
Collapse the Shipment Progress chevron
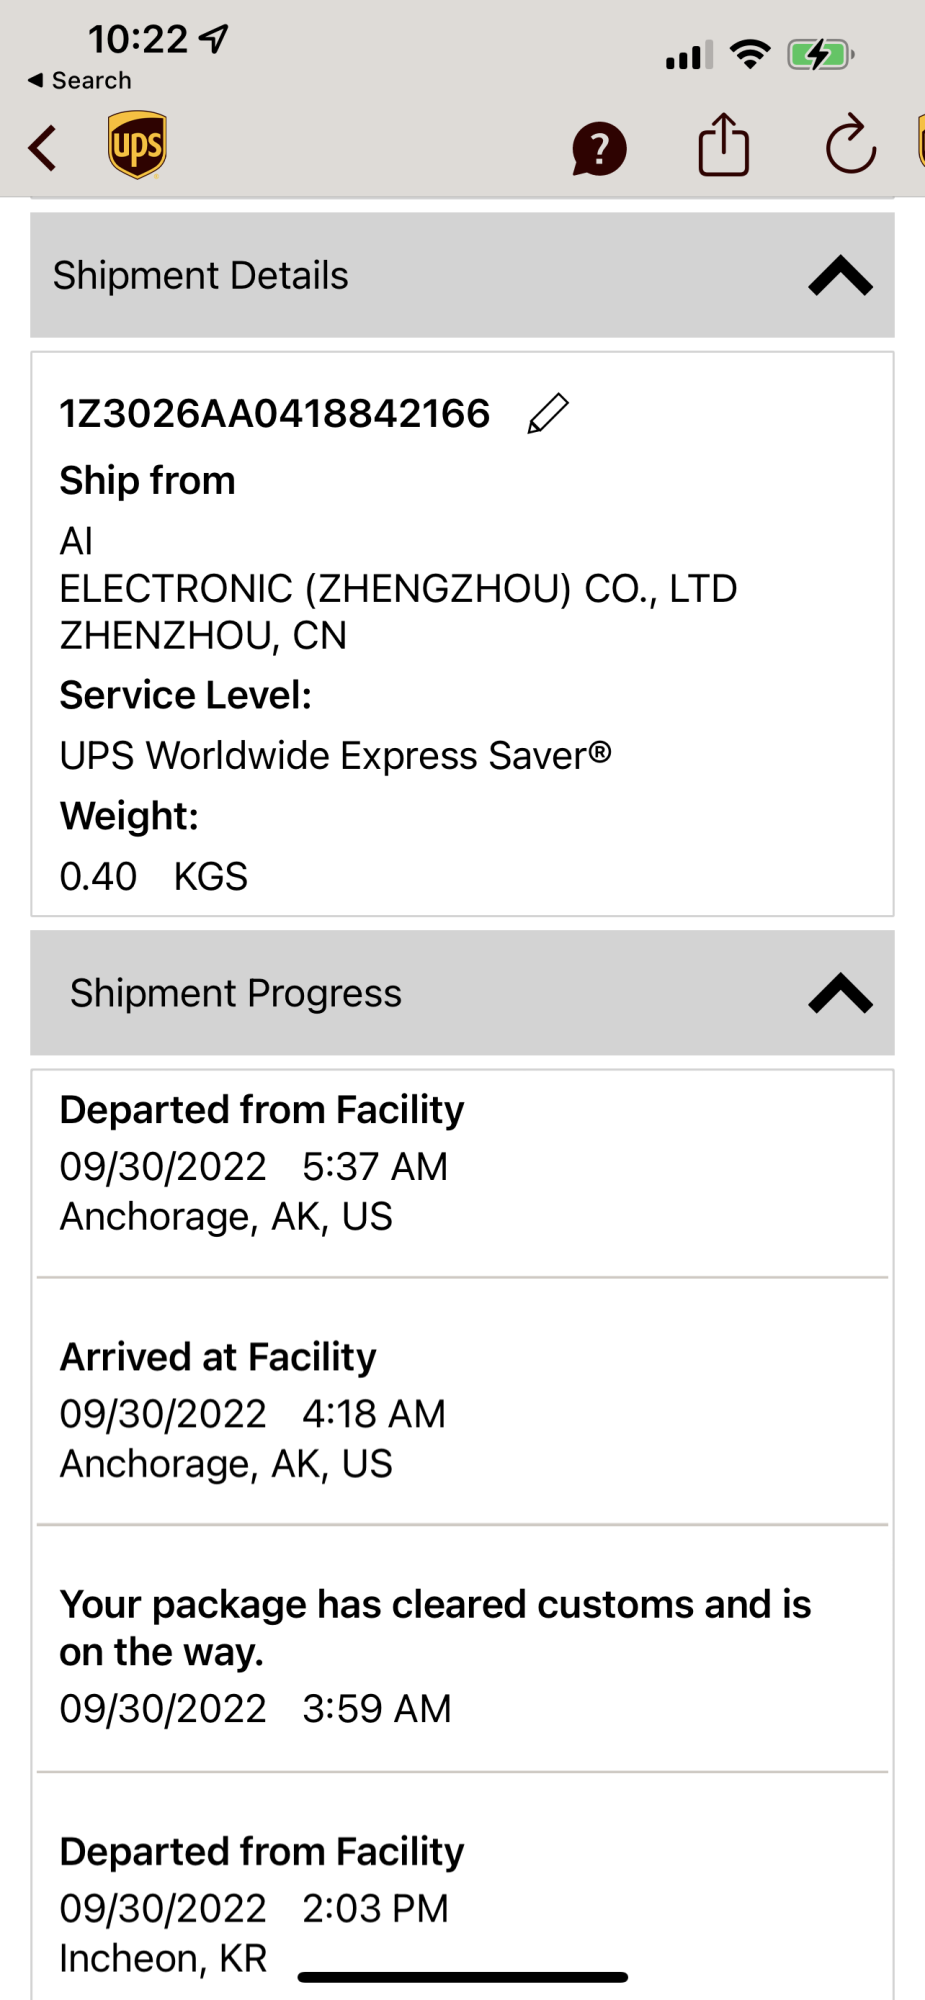click(x=840, y=993)
